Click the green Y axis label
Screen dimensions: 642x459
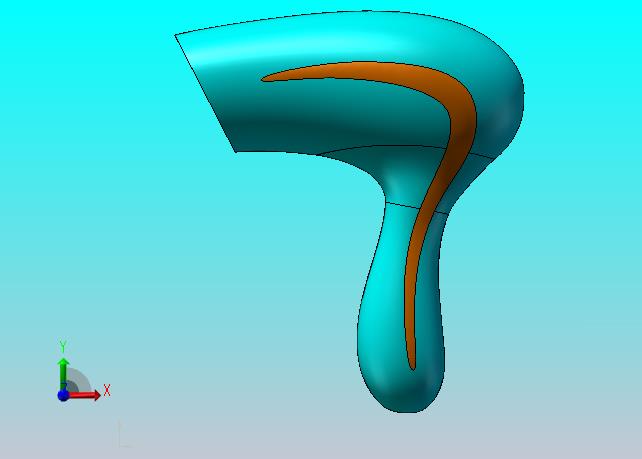tap(63, 346)
